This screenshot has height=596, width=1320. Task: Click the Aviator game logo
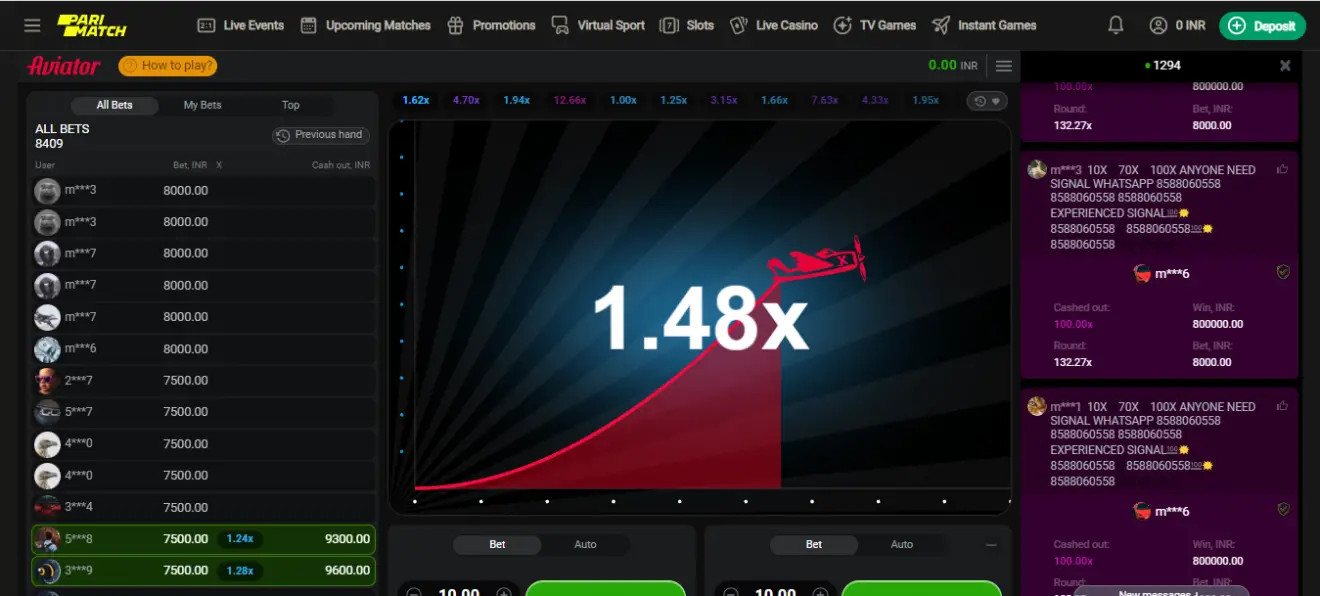[x=64, y=66]
